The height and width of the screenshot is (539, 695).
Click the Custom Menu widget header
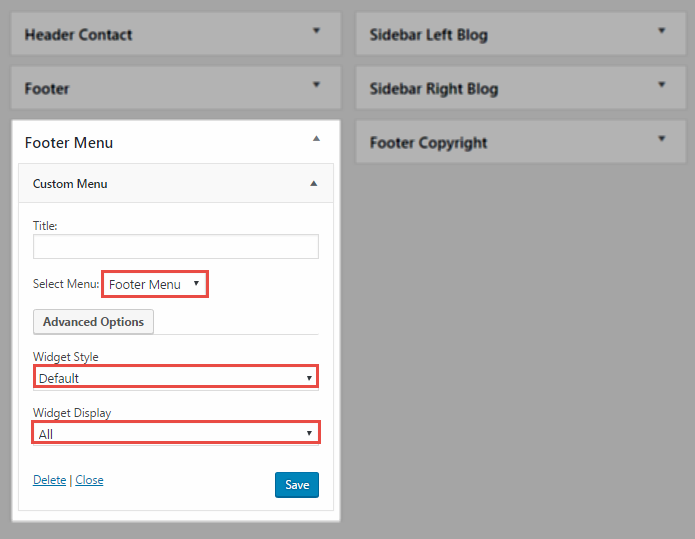176,184
